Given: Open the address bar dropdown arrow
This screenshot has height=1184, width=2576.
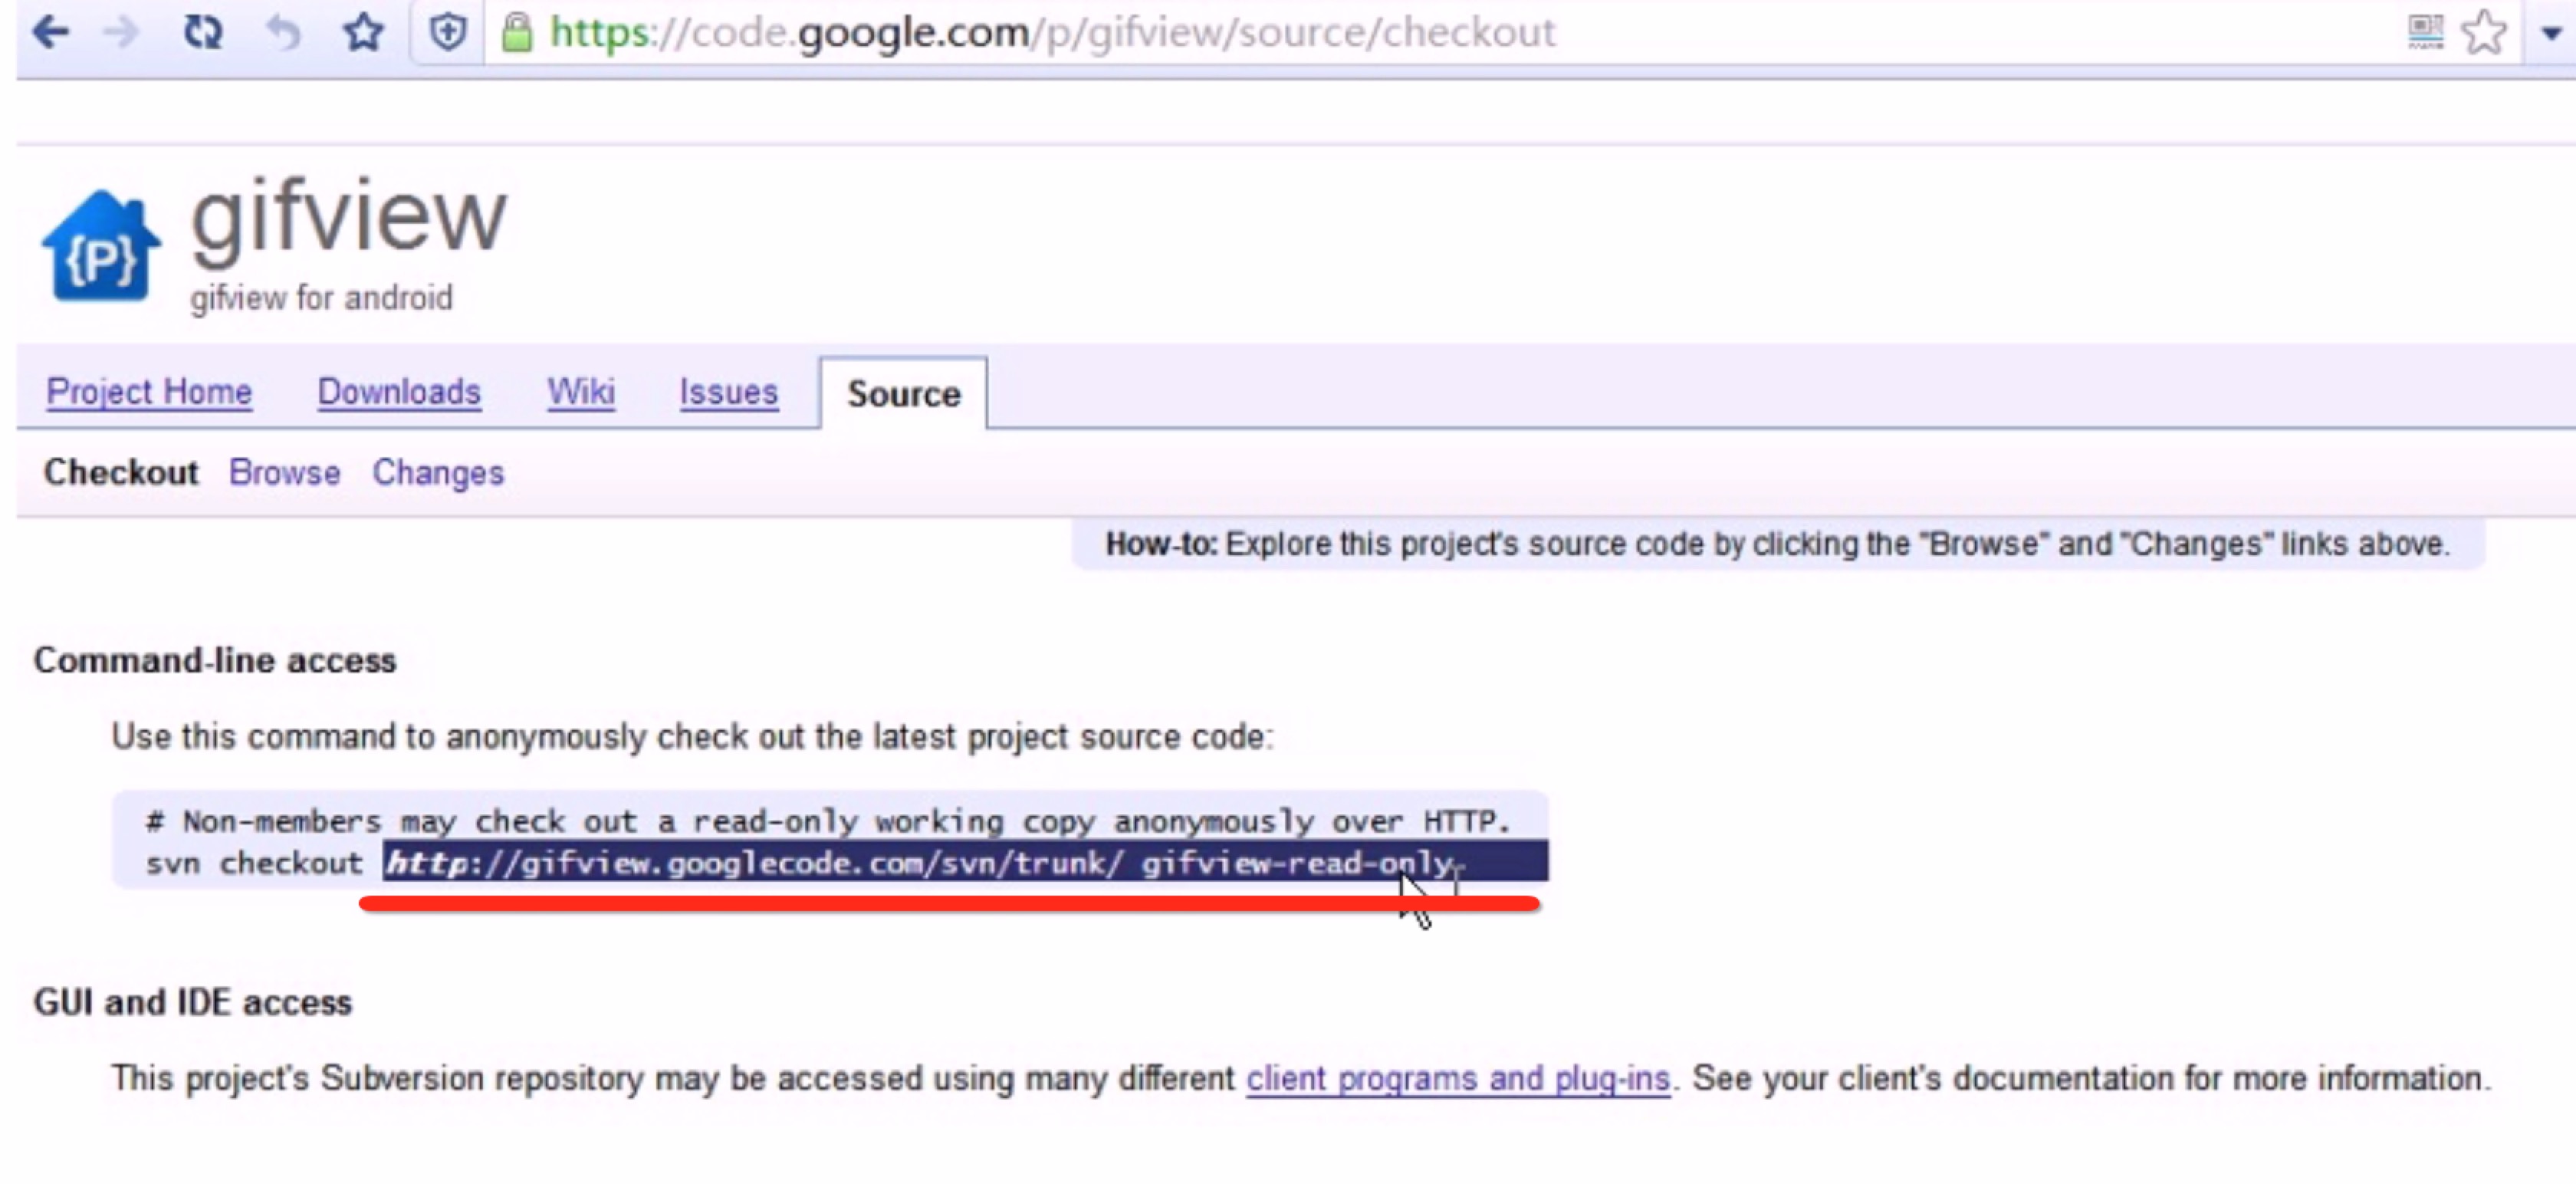Looking at the screenshot, I should [2551, 33].
